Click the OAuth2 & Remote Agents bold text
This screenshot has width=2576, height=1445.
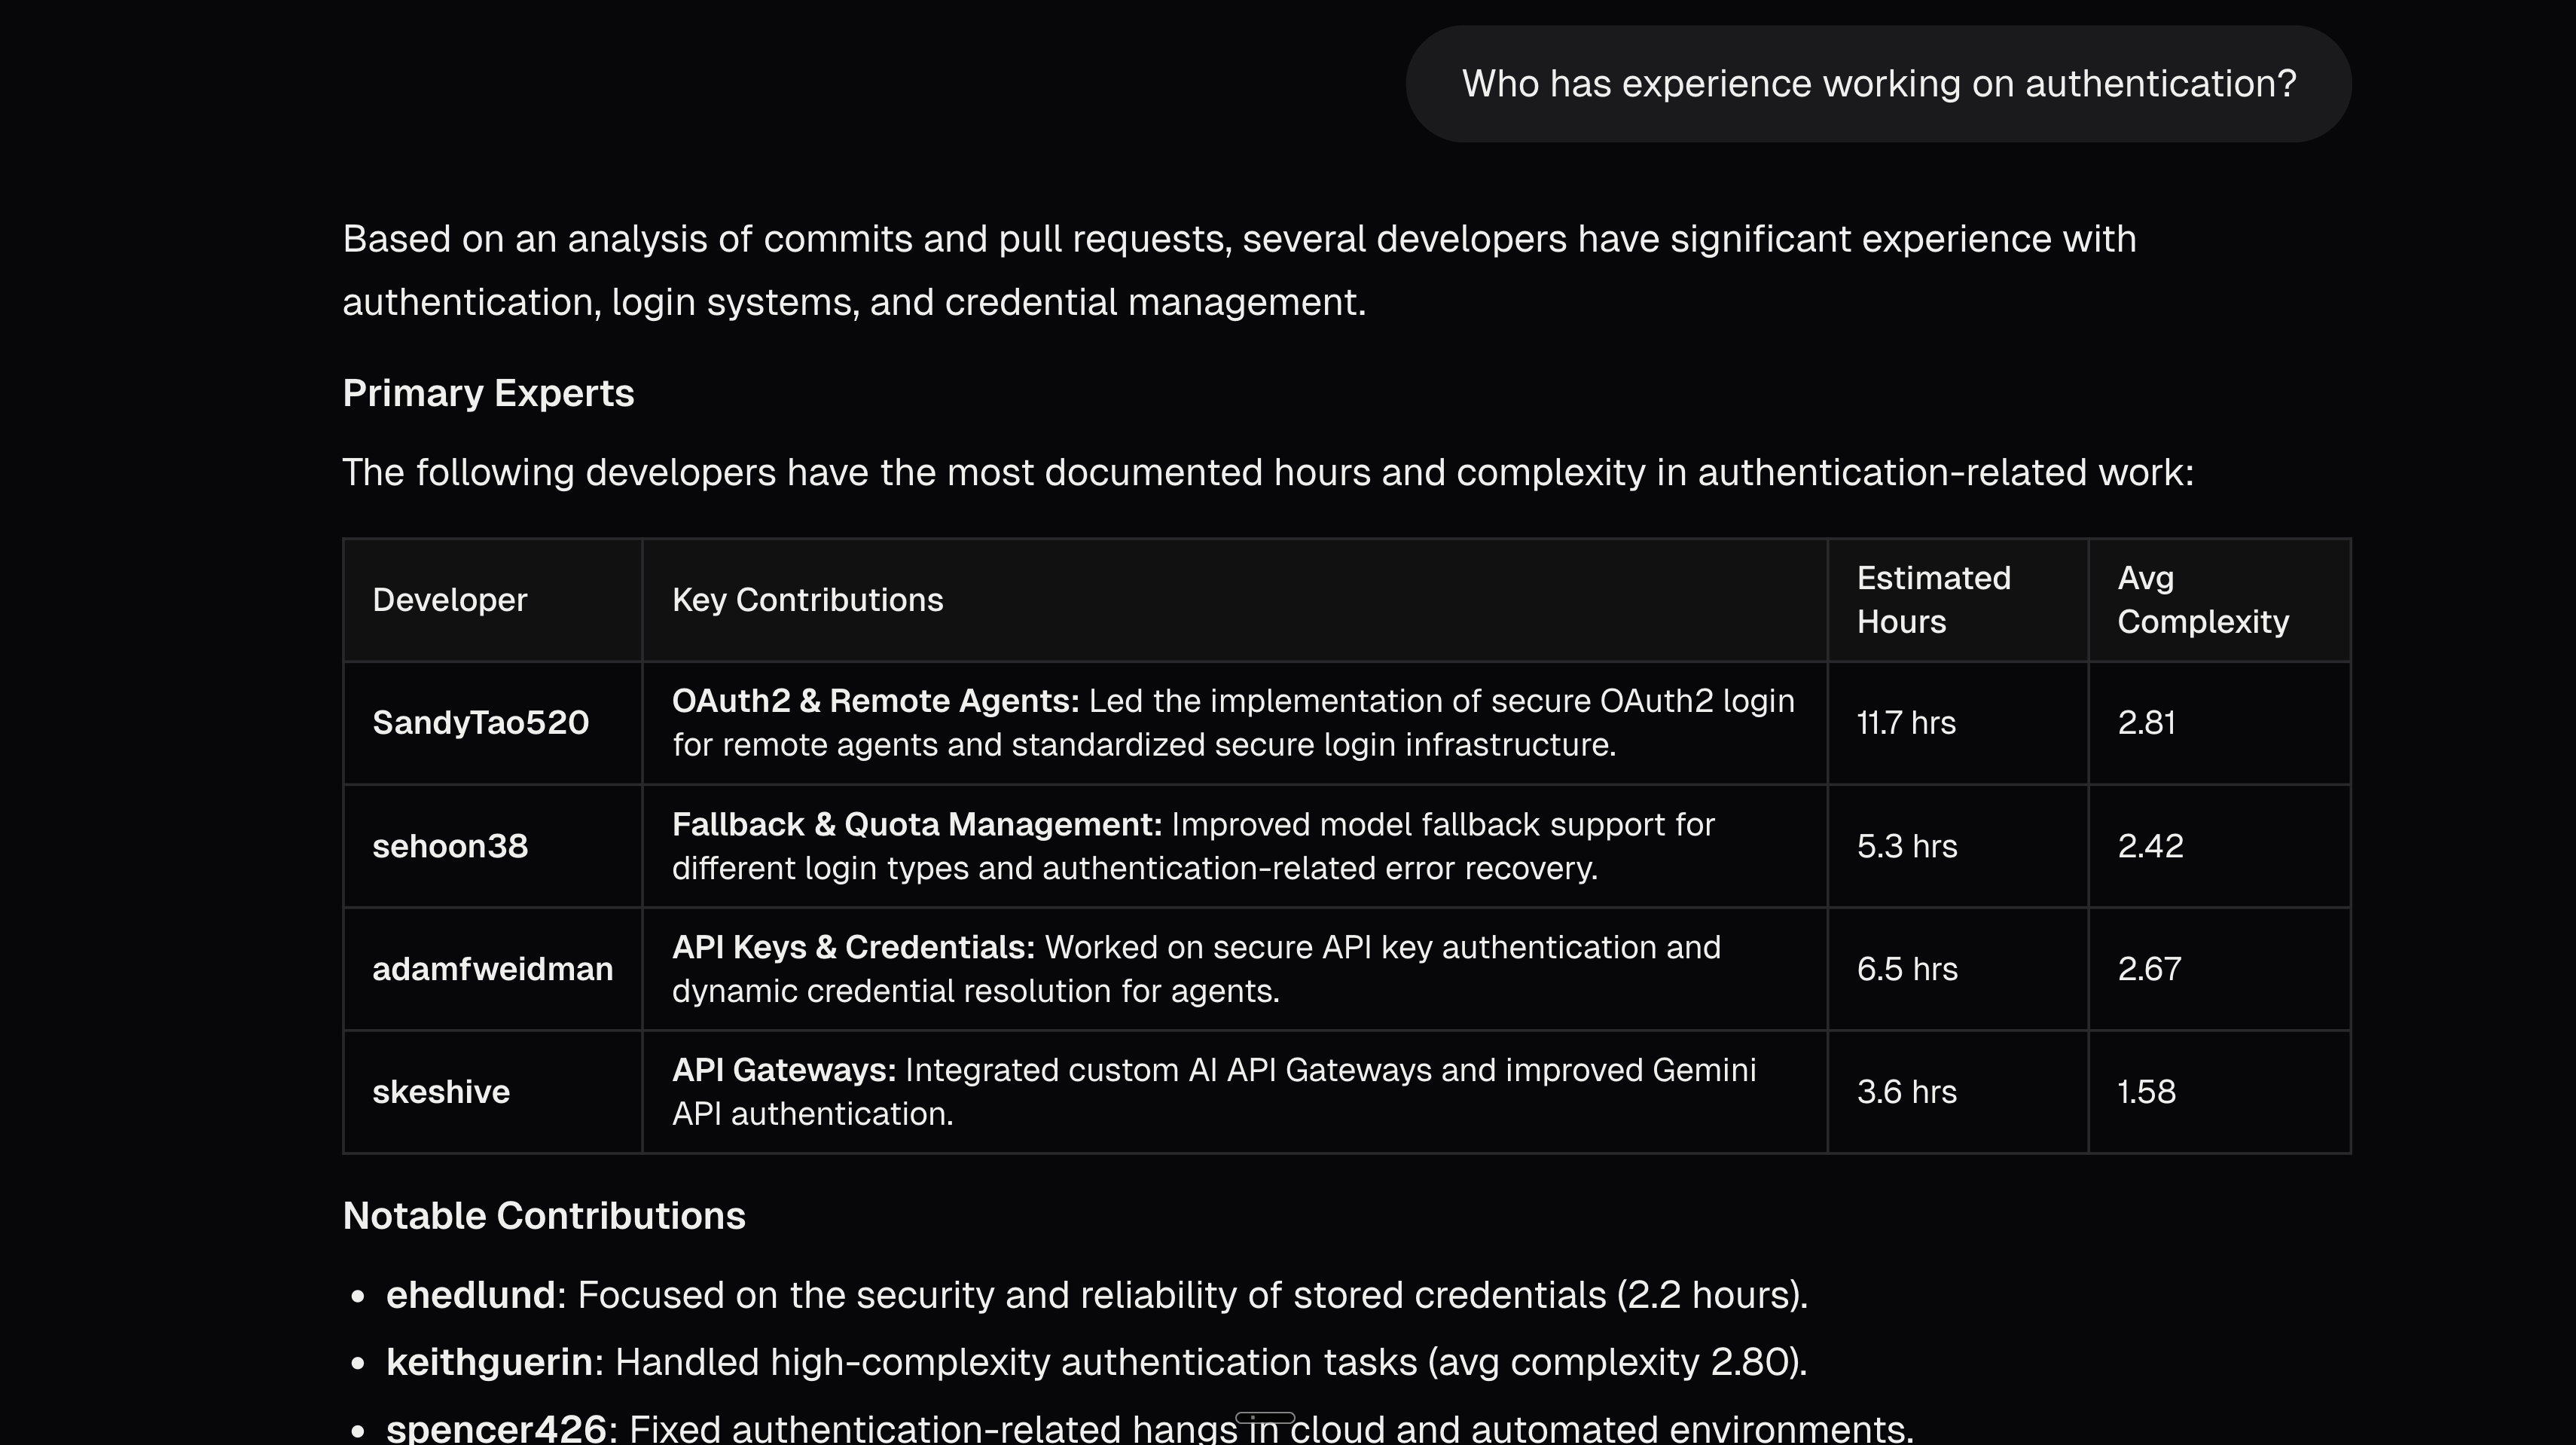(875, 701)
